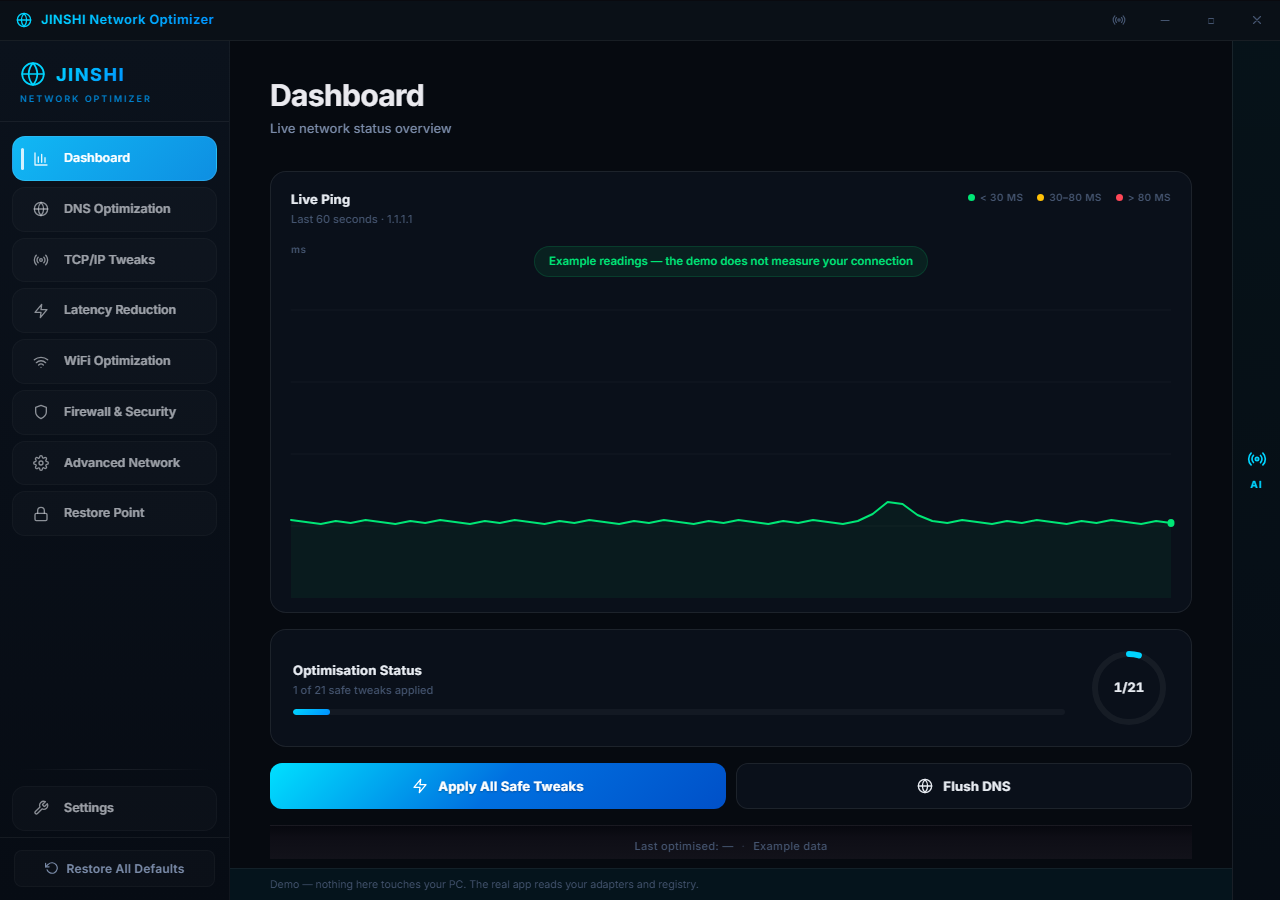1280x900 pixels.
Task: Click 'Last 60 seconds · 1.1.1.1' text
Action: coord(352,219)
